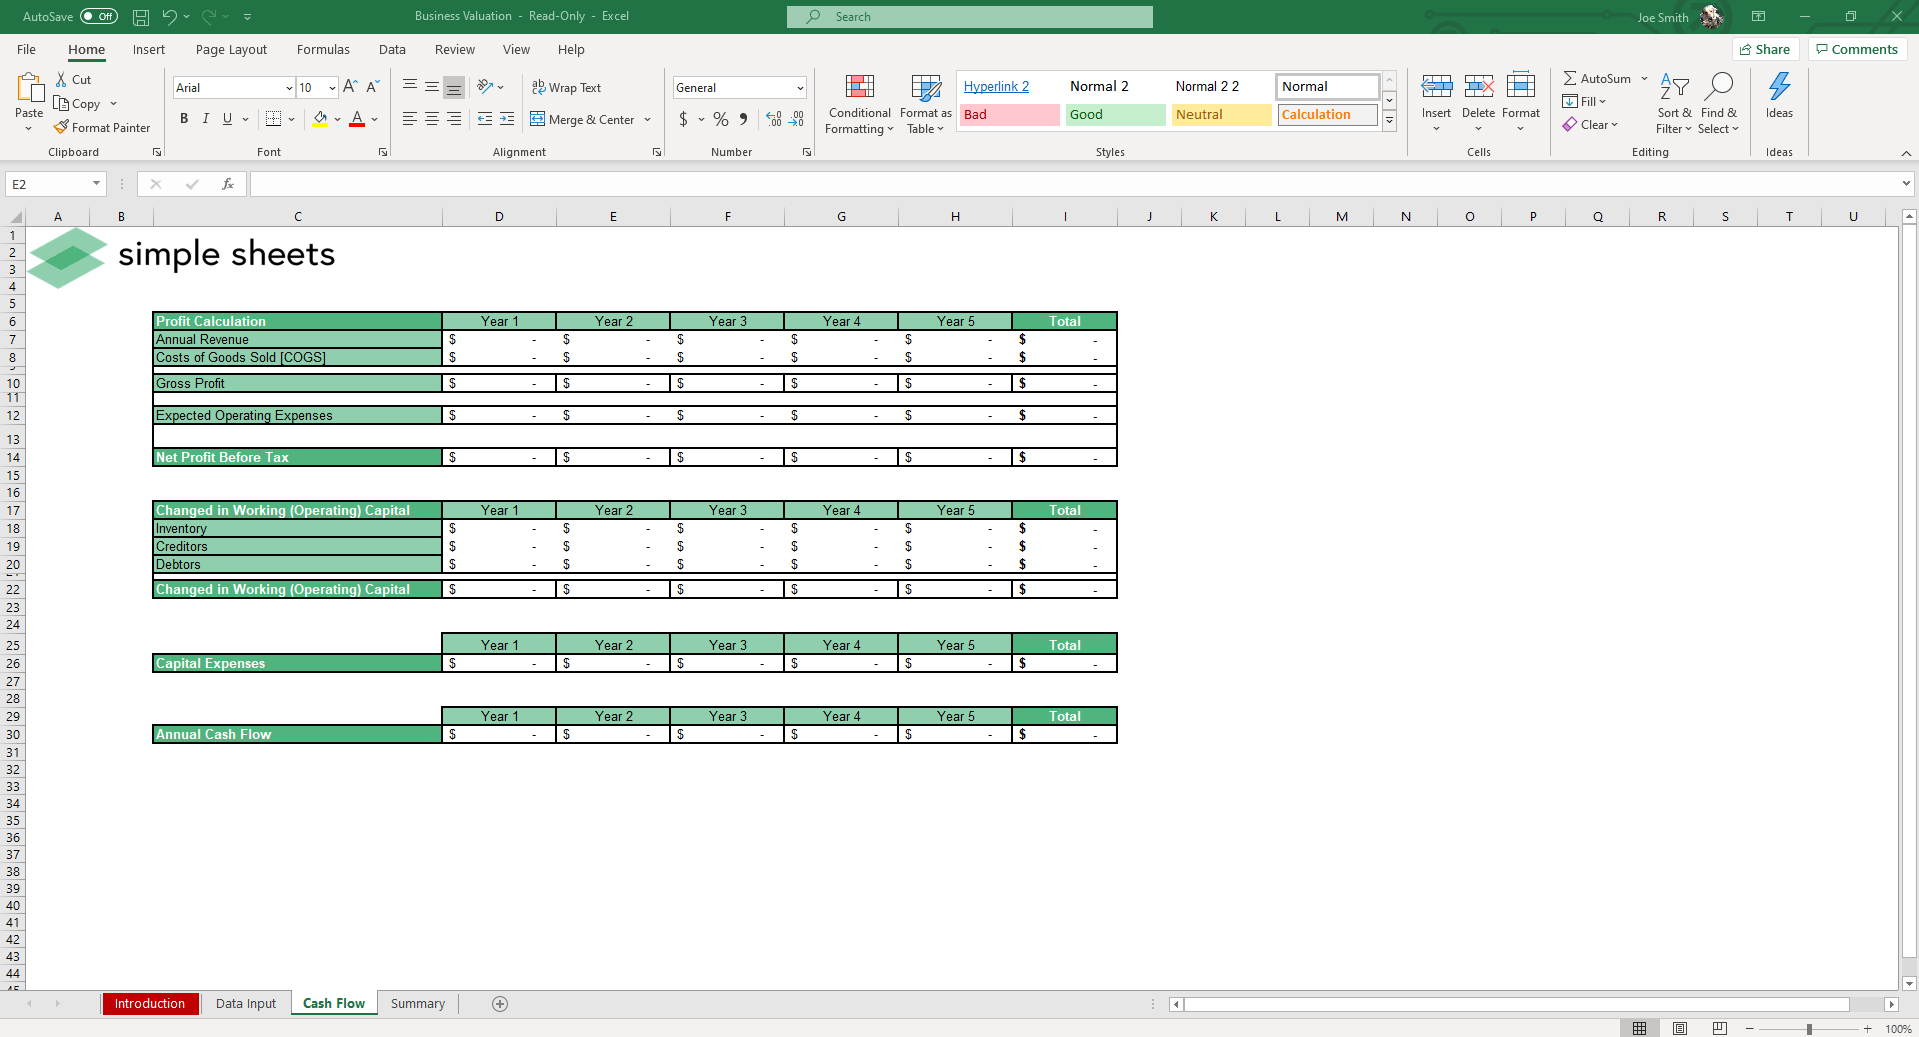
Task: Open Sort & Filter
Action: pyautogui.click(x=1674, y=102)
